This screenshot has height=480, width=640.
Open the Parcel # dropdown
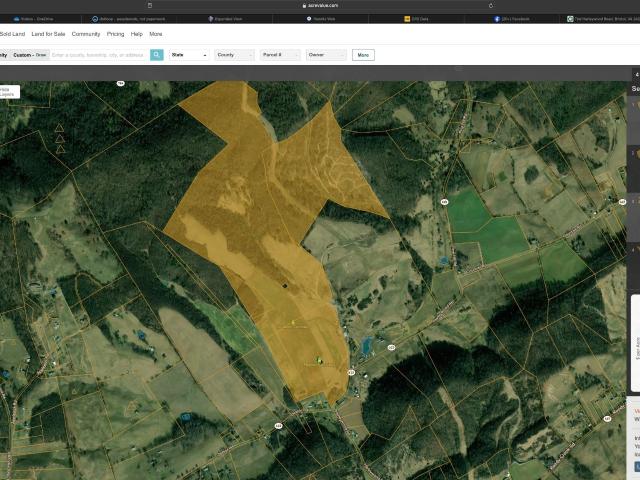(x=281, y=55)
